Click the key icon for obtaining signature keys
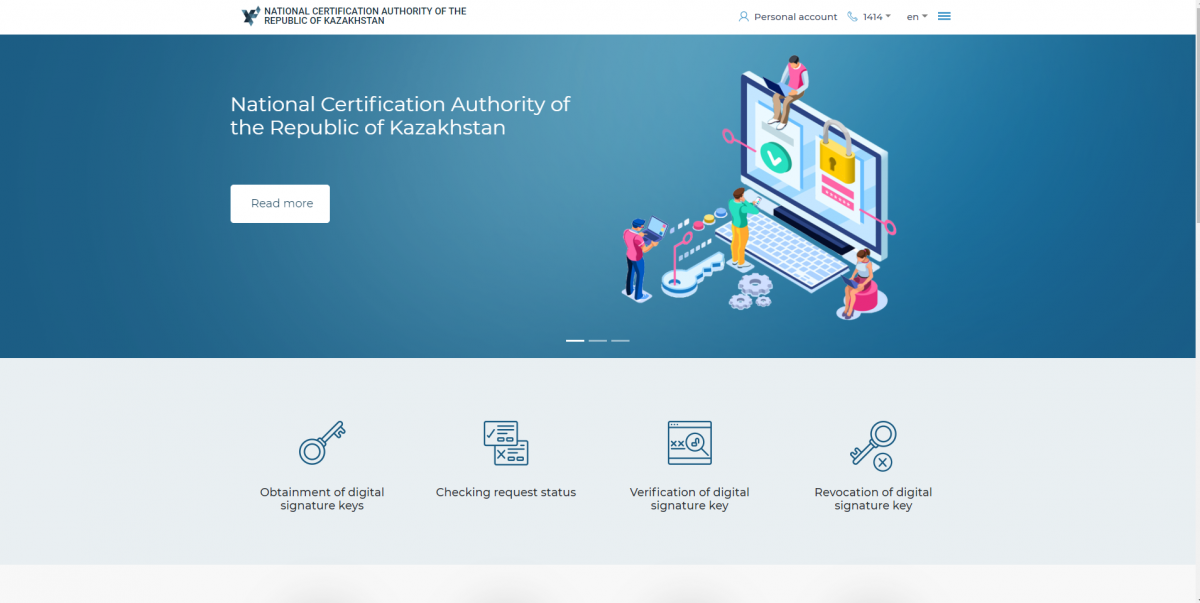 click(x=322, y=443)
